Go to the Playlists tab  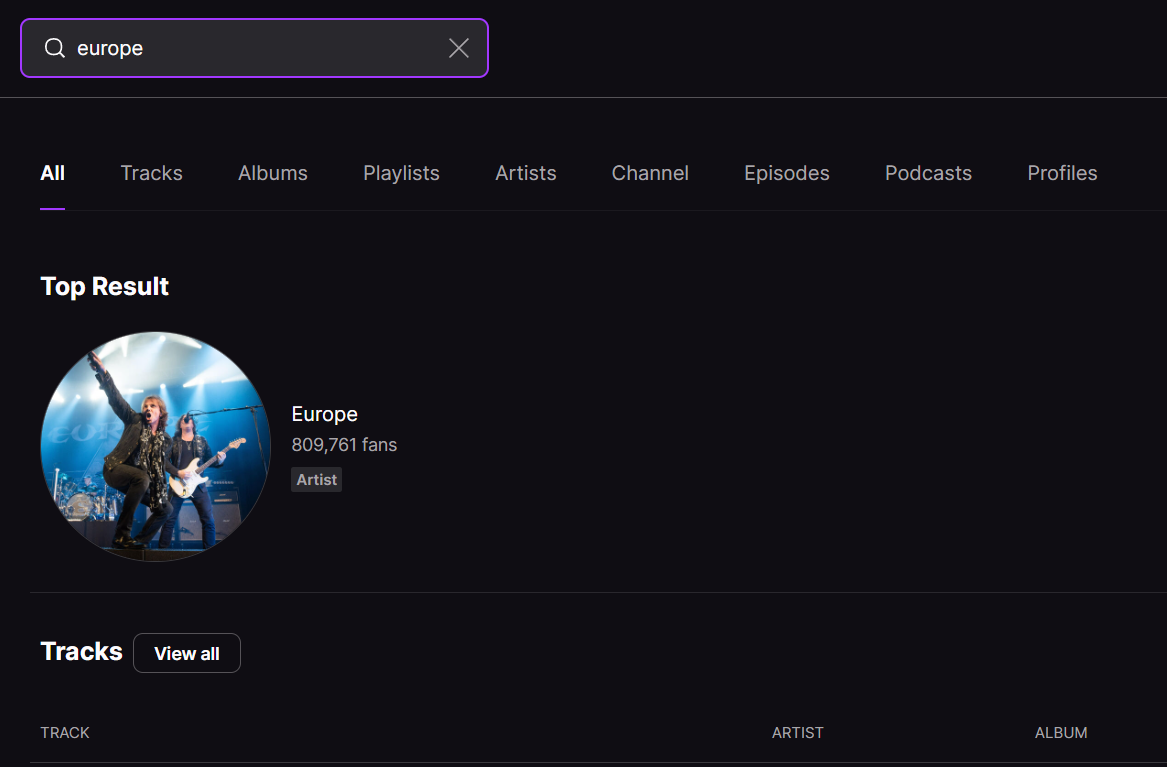pos(401,173)
